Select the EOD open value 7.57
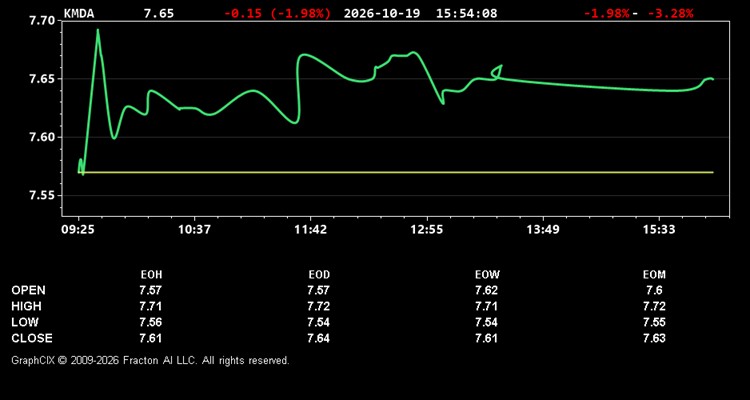Screen dimensions: 750x400 pos(319,290)
